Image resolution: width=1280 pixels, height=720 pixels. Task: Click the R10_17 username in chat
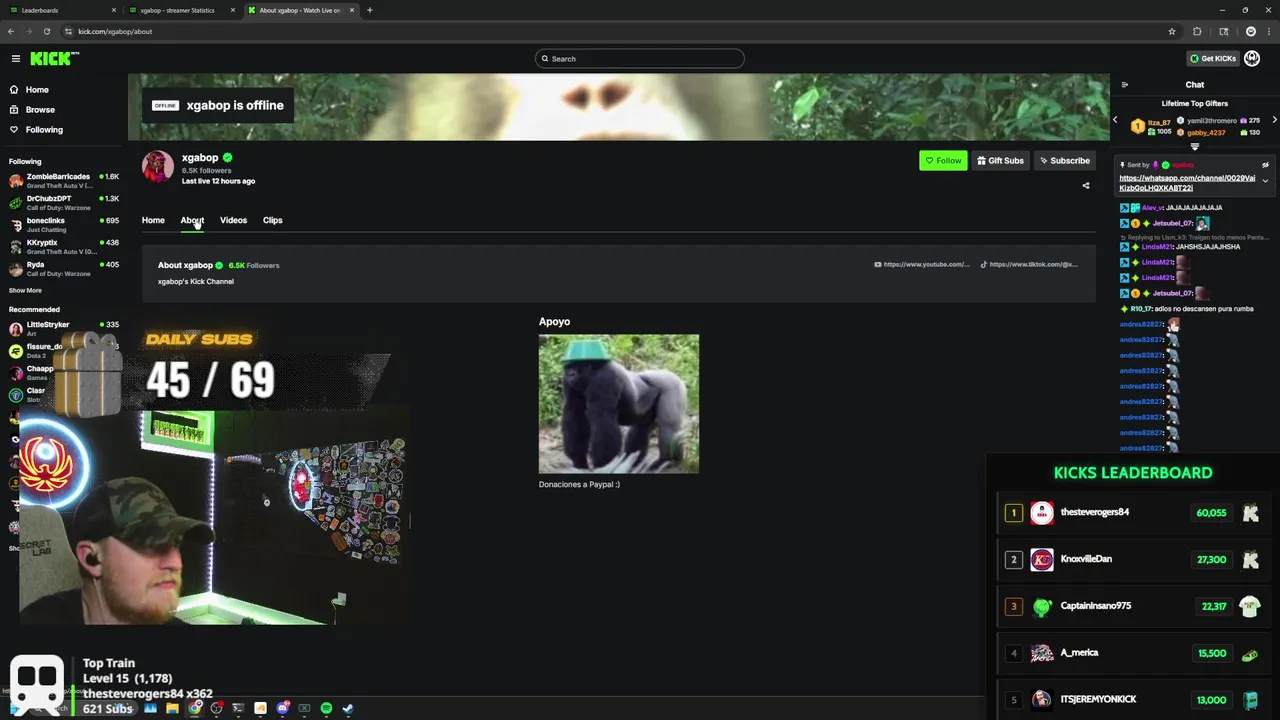pyautogui.click(x=1141, y=309)
